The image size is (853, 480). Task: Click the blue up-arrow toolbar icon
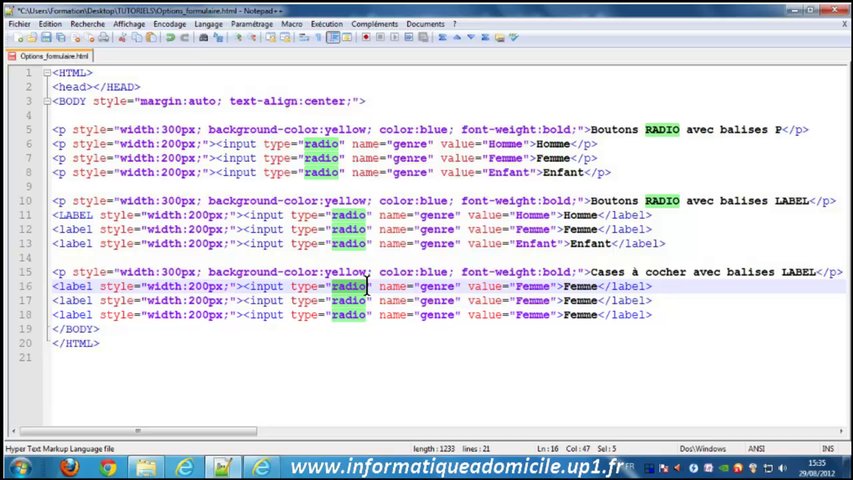coord(457,38)
